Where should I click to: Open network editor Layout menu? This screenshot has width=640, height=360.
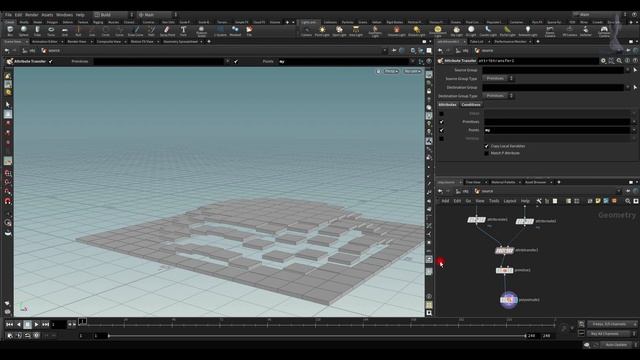[x=509, y=201]
